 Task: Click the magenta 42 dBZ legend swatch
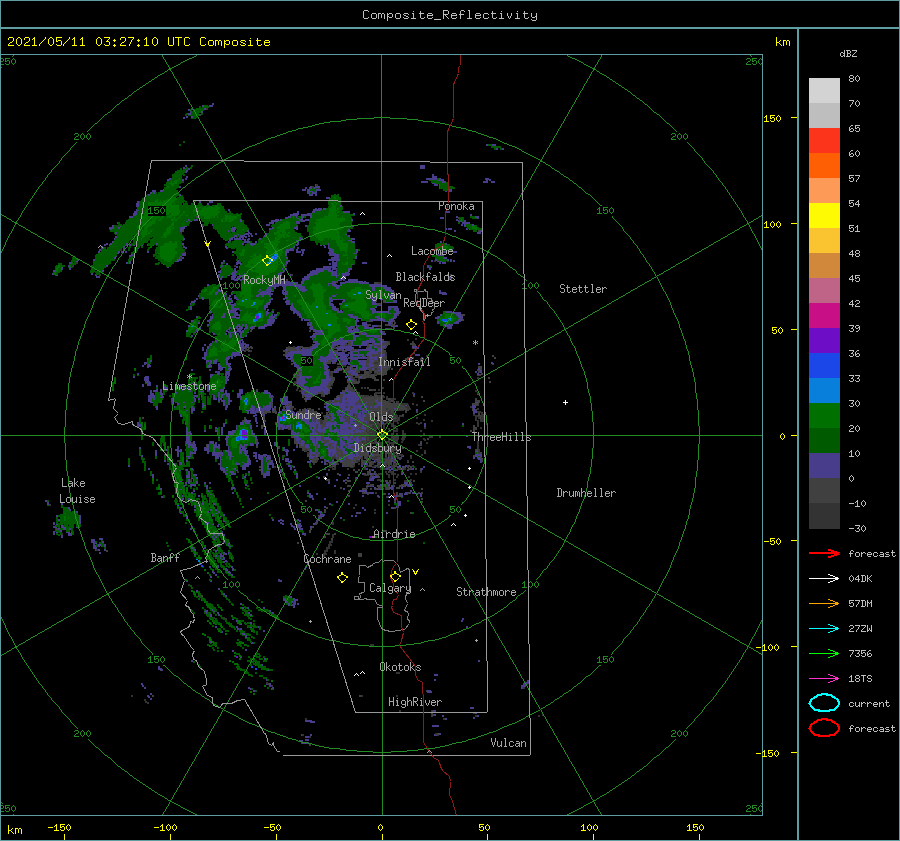pos(824,316)
